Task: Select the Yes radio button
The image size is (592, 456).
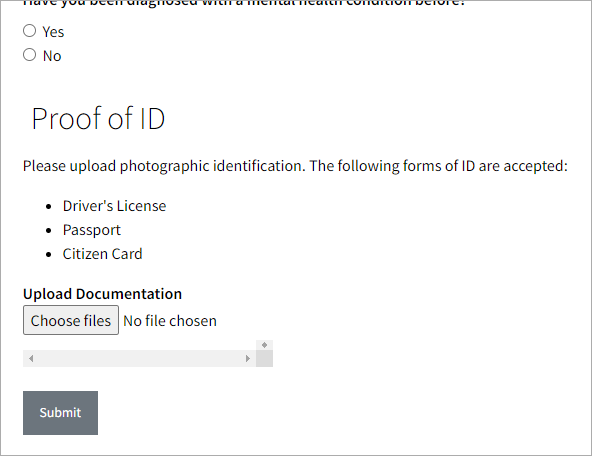Action: tap(29, 31)
